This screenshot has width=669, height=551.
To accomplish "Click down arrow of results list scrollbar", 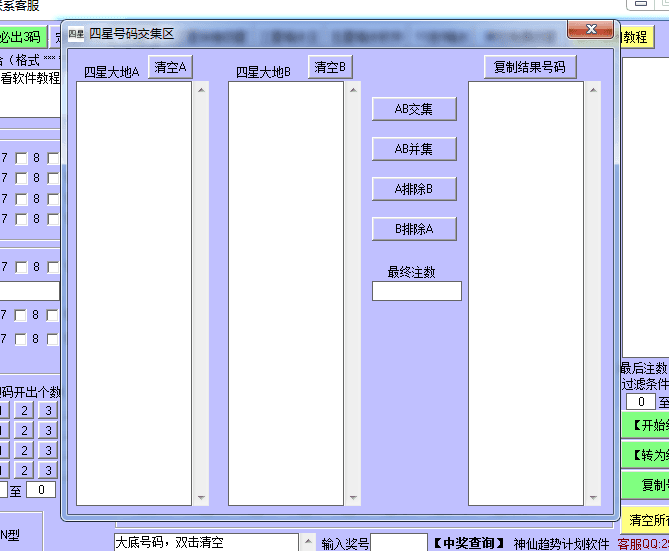I will click(x=593, y=497).
